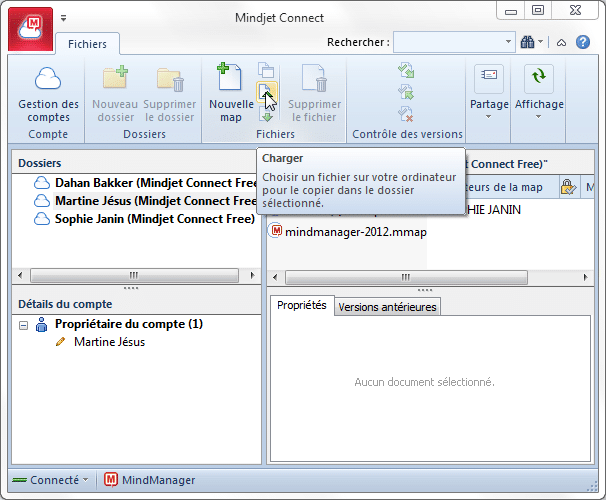606x500 pixels.
Task: Click the binoculars search icon
Action: [528, 42]
